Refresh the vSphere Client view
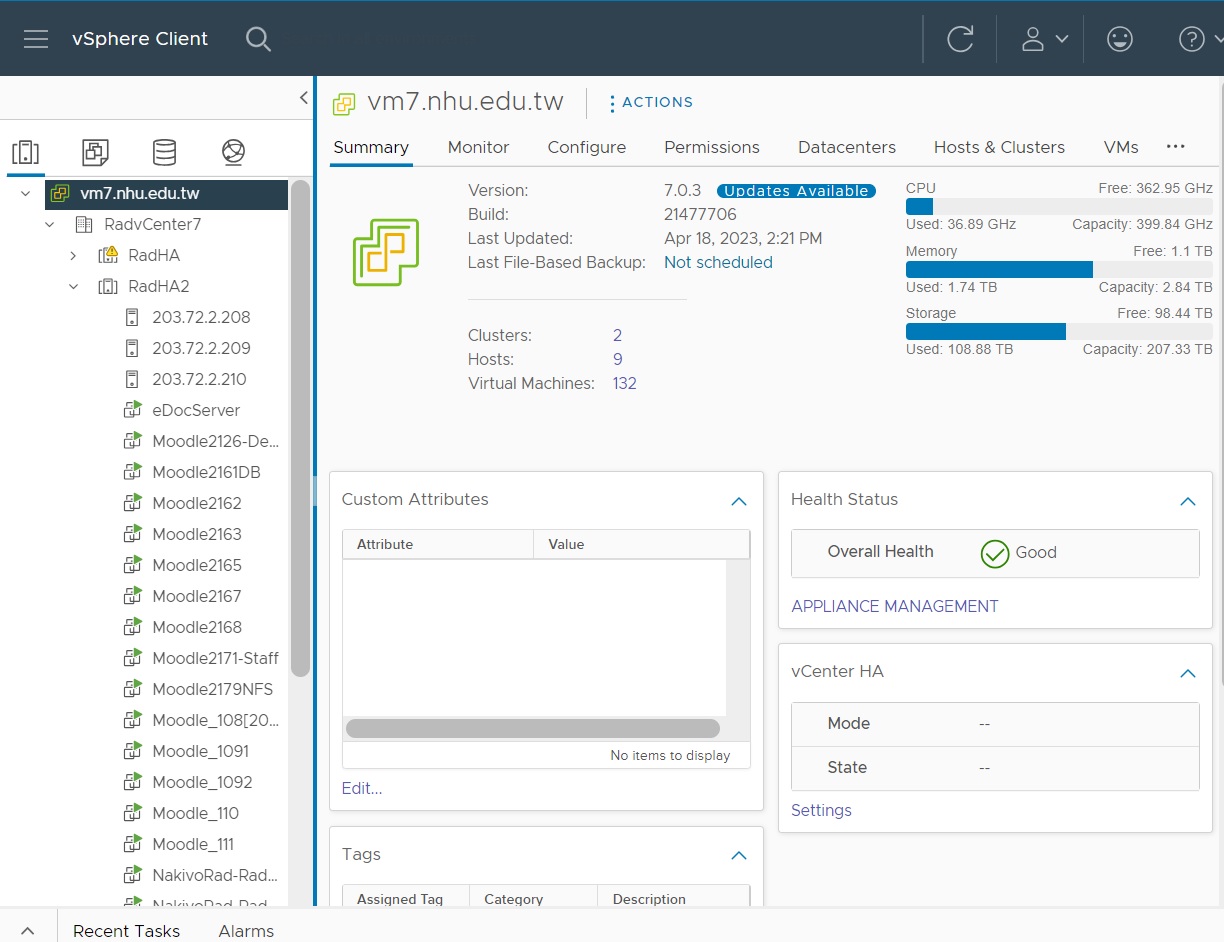 pyautogui.click(x=960, y=39)
